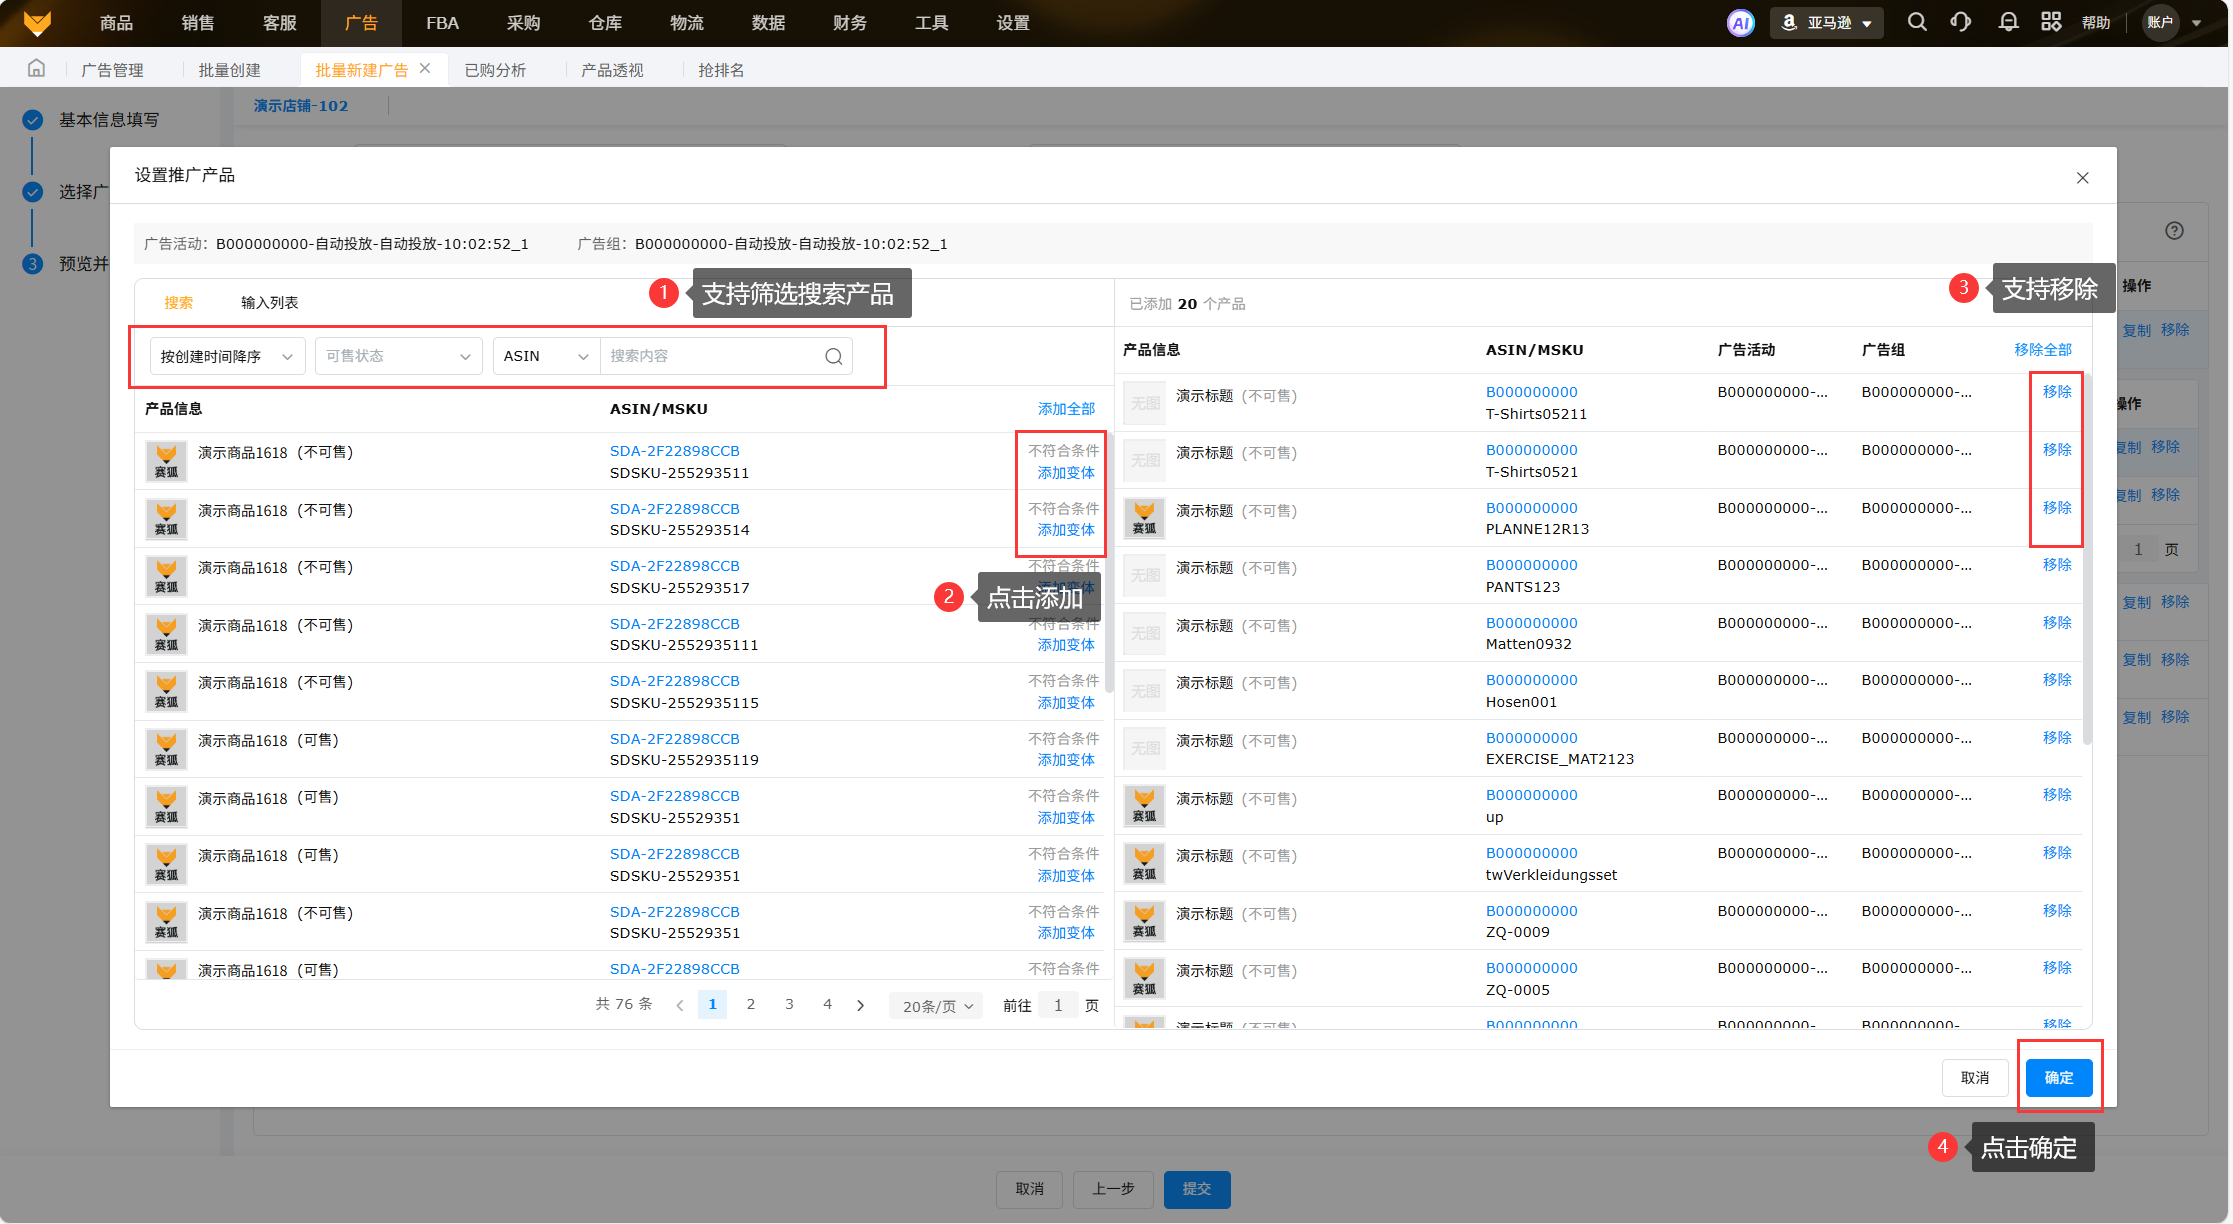The height and width of the screenshot is (1224, 2233).
Task: Close the 批量新建广告 tab with its X
Action: pyautogui.click(x=425, y=68)
